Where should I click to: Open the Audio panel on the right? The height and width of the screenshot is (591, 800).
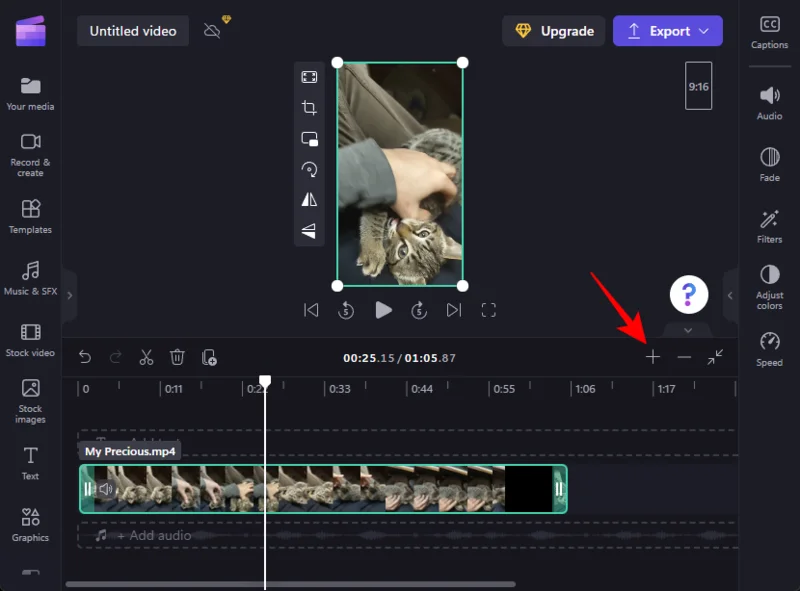point(769,106)
